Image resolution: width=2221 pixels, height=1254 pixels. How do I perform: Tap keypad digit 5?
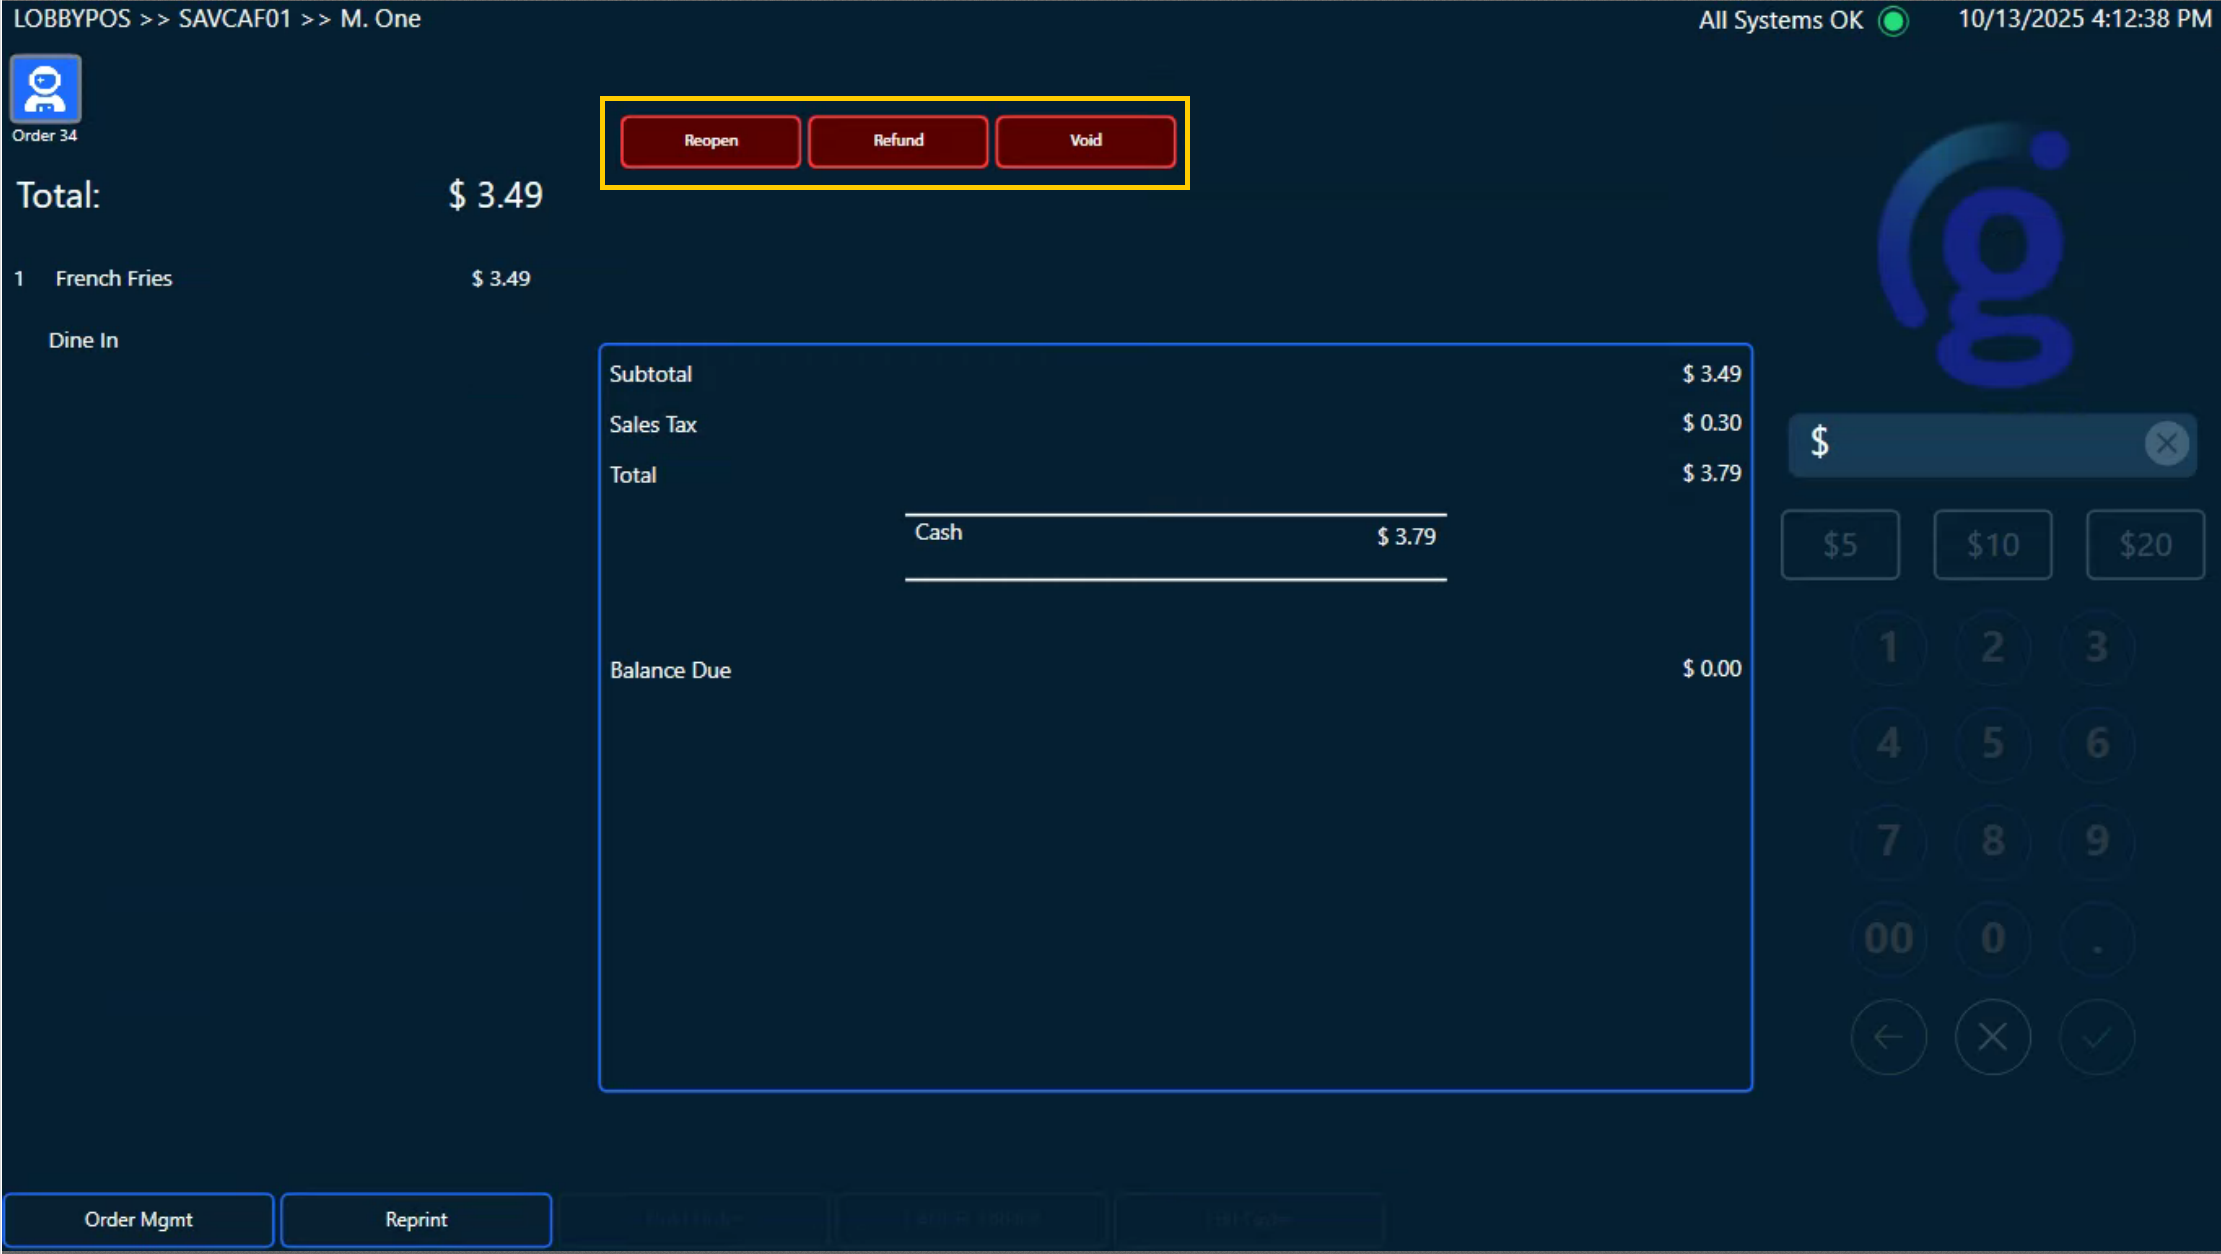click(1992, 743)
